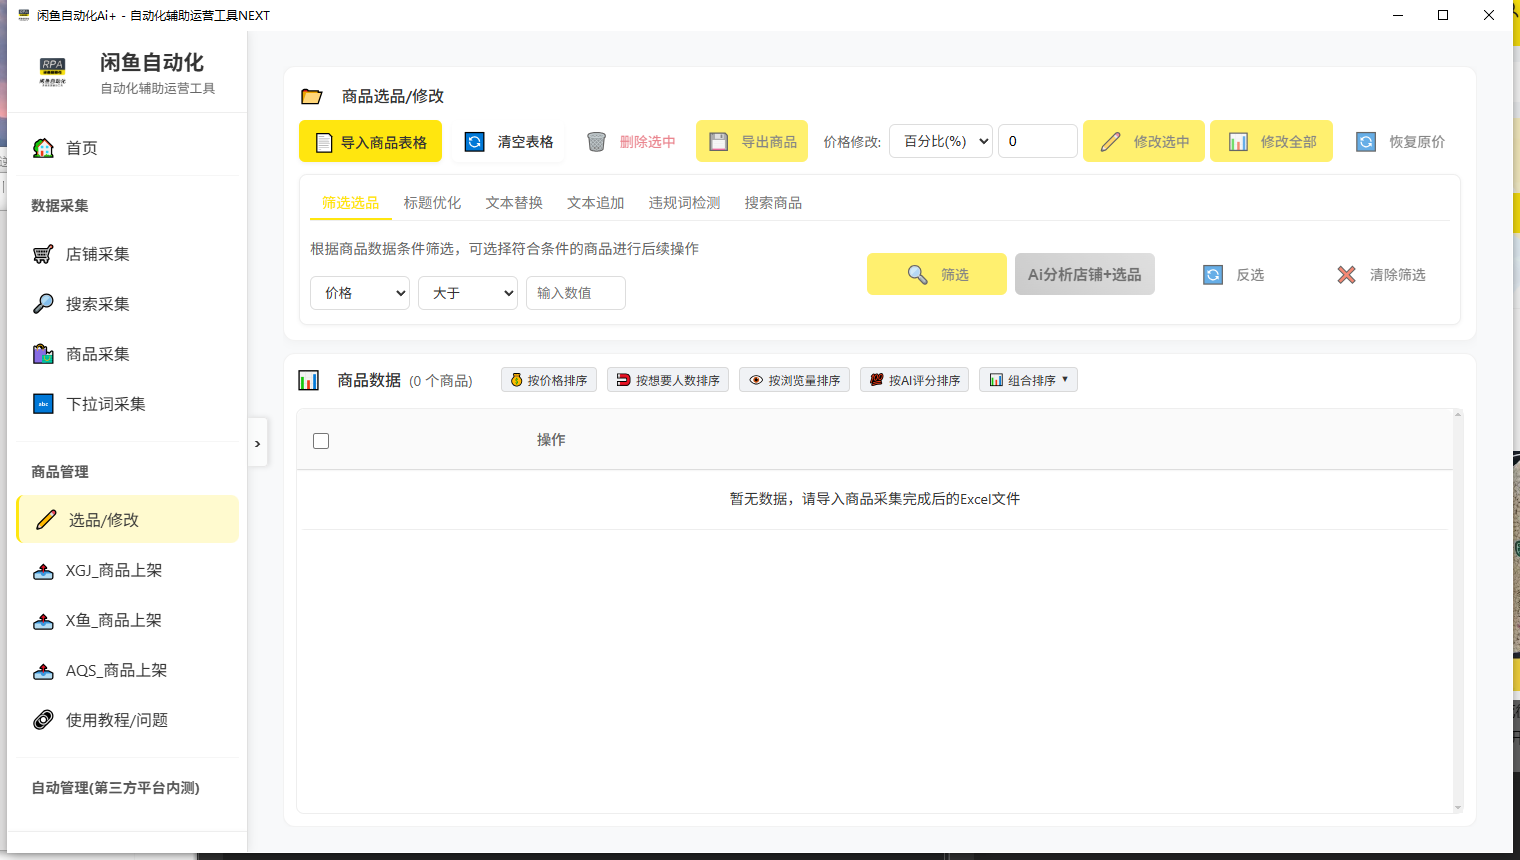Switch to the 标题优化 tab

click(432, 203)
